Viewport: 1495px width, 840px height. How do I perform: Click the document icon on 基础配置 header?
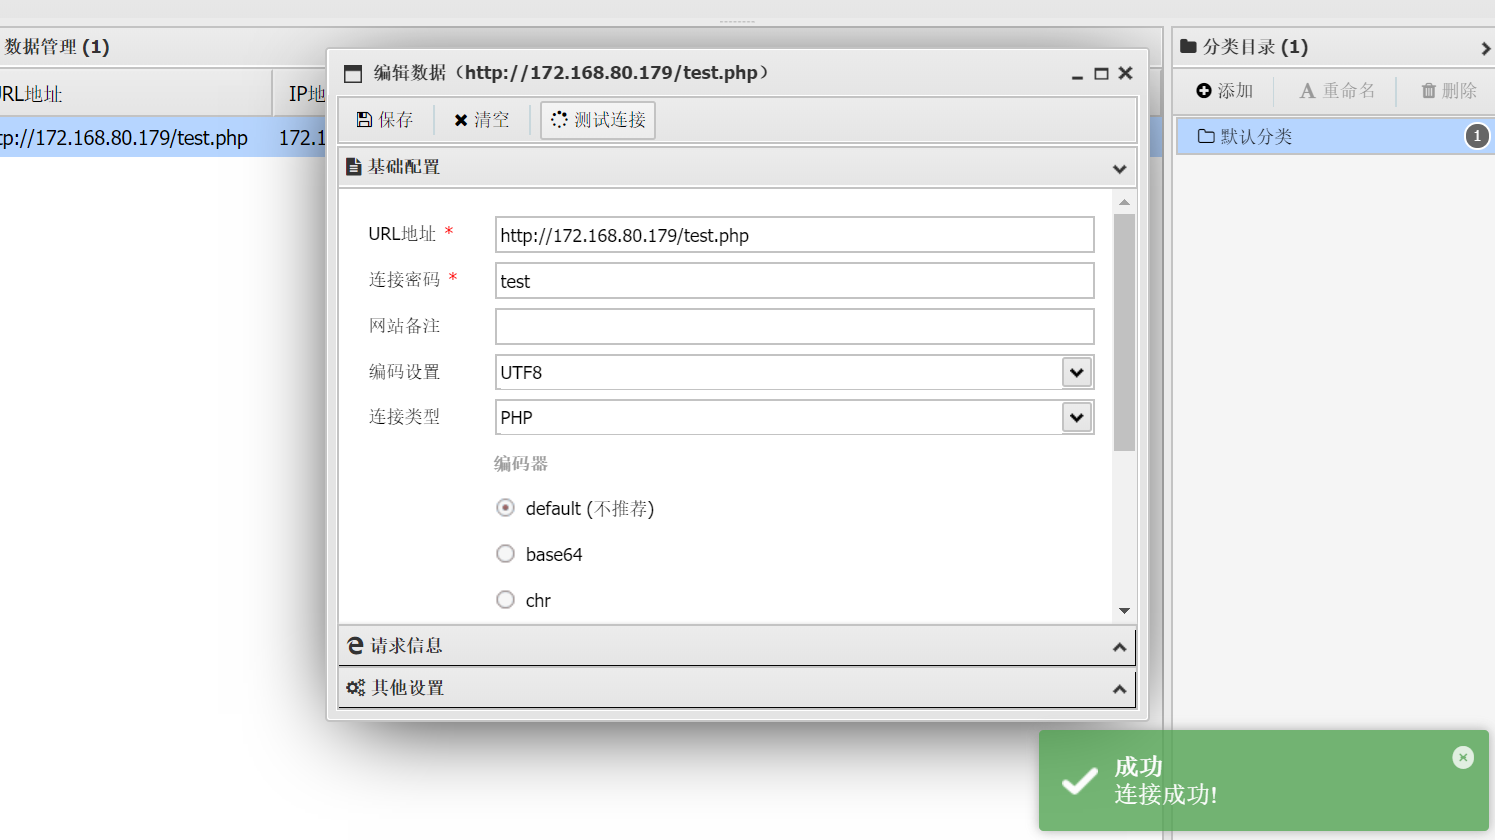(x=354, y=167)
